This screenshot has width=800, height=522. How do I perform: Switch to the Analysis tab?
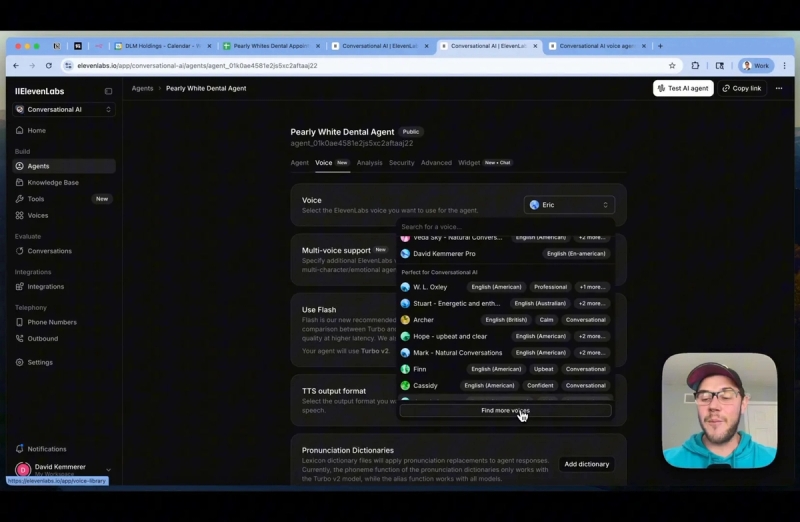coord(369,163)
